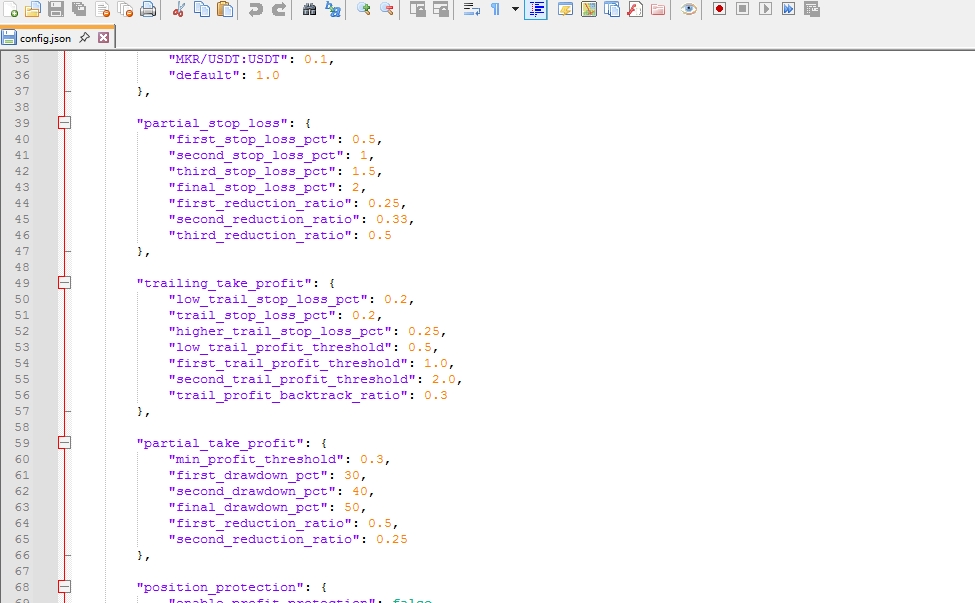Open the user defined language dialog

pyautogui.click(x=565, y=9)
